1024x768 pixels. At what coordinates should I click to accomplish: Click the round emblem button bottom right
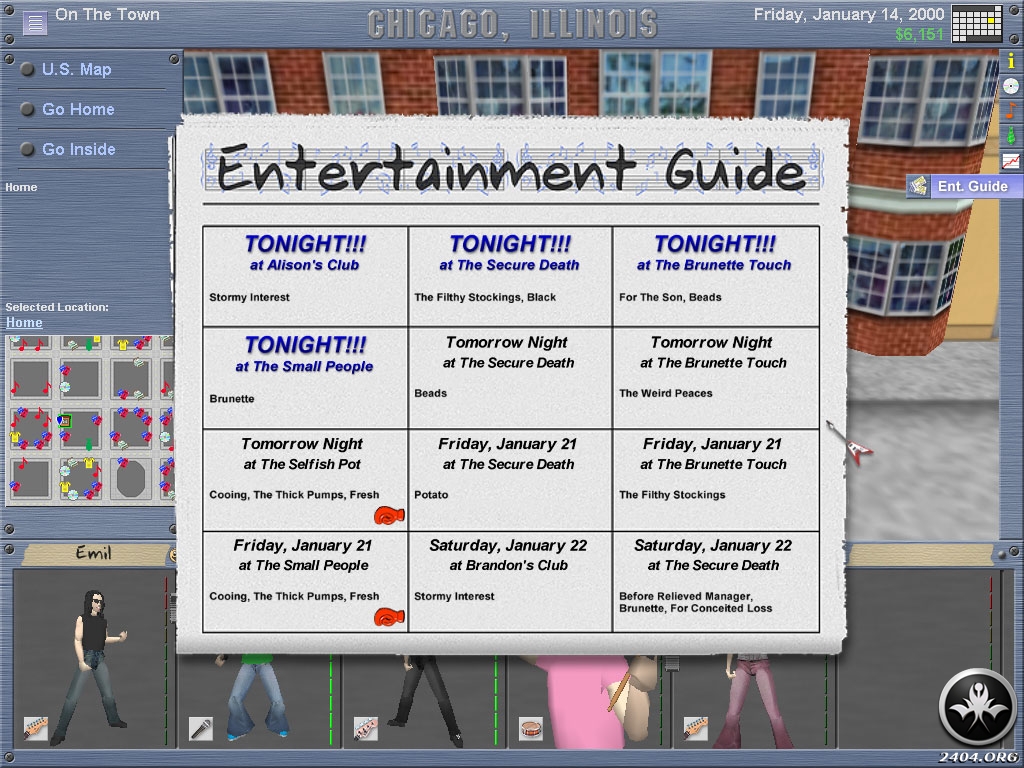(977, 707)
